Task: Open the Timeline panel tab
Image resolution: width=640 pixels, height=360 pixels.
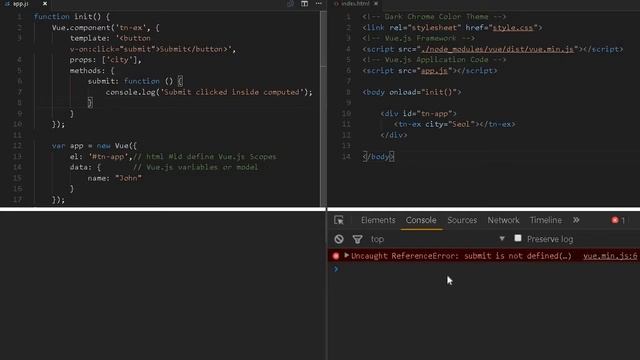Action: click(546, 220)
